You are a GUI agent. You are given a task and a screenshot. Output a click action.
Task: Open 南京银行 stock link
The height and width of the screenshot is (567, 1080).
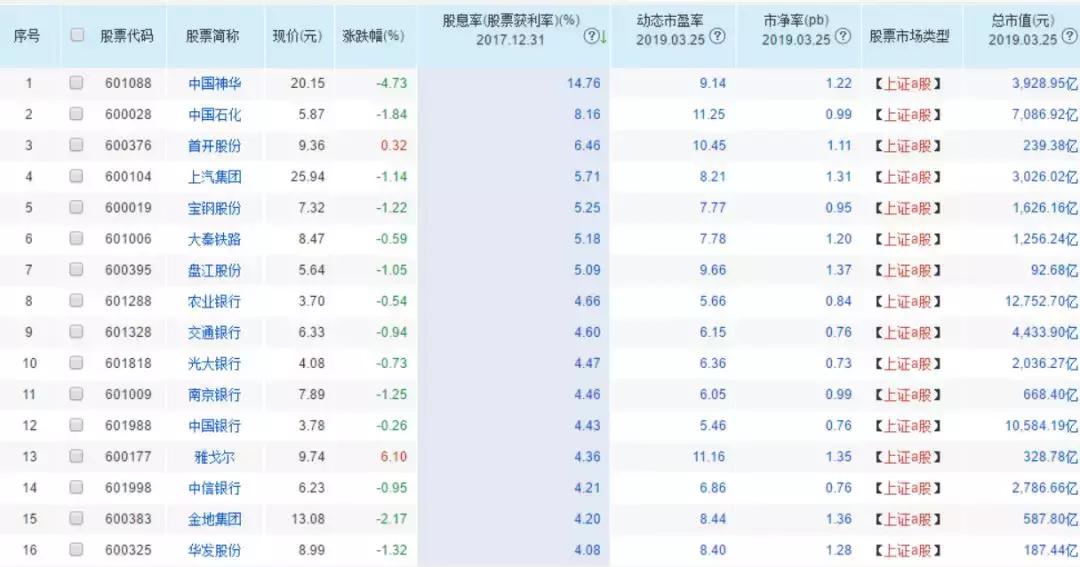214,395
